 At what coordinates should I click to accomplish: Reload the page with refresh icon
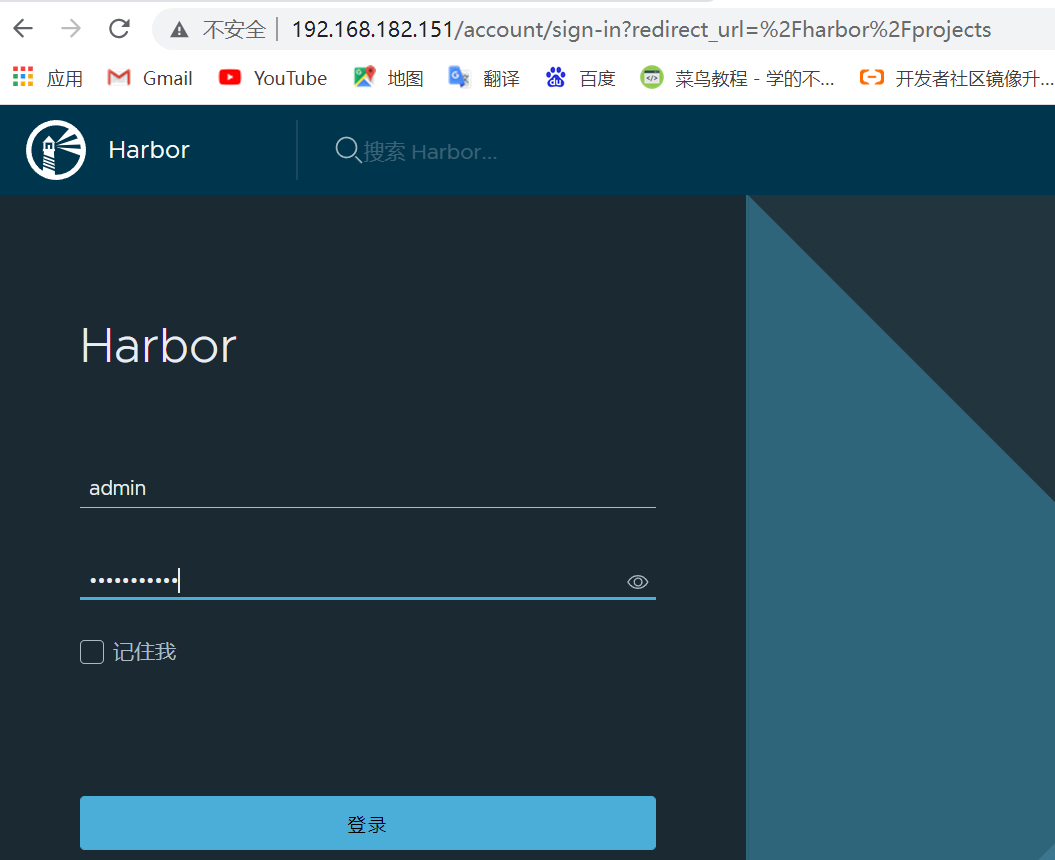coord(119,28)
